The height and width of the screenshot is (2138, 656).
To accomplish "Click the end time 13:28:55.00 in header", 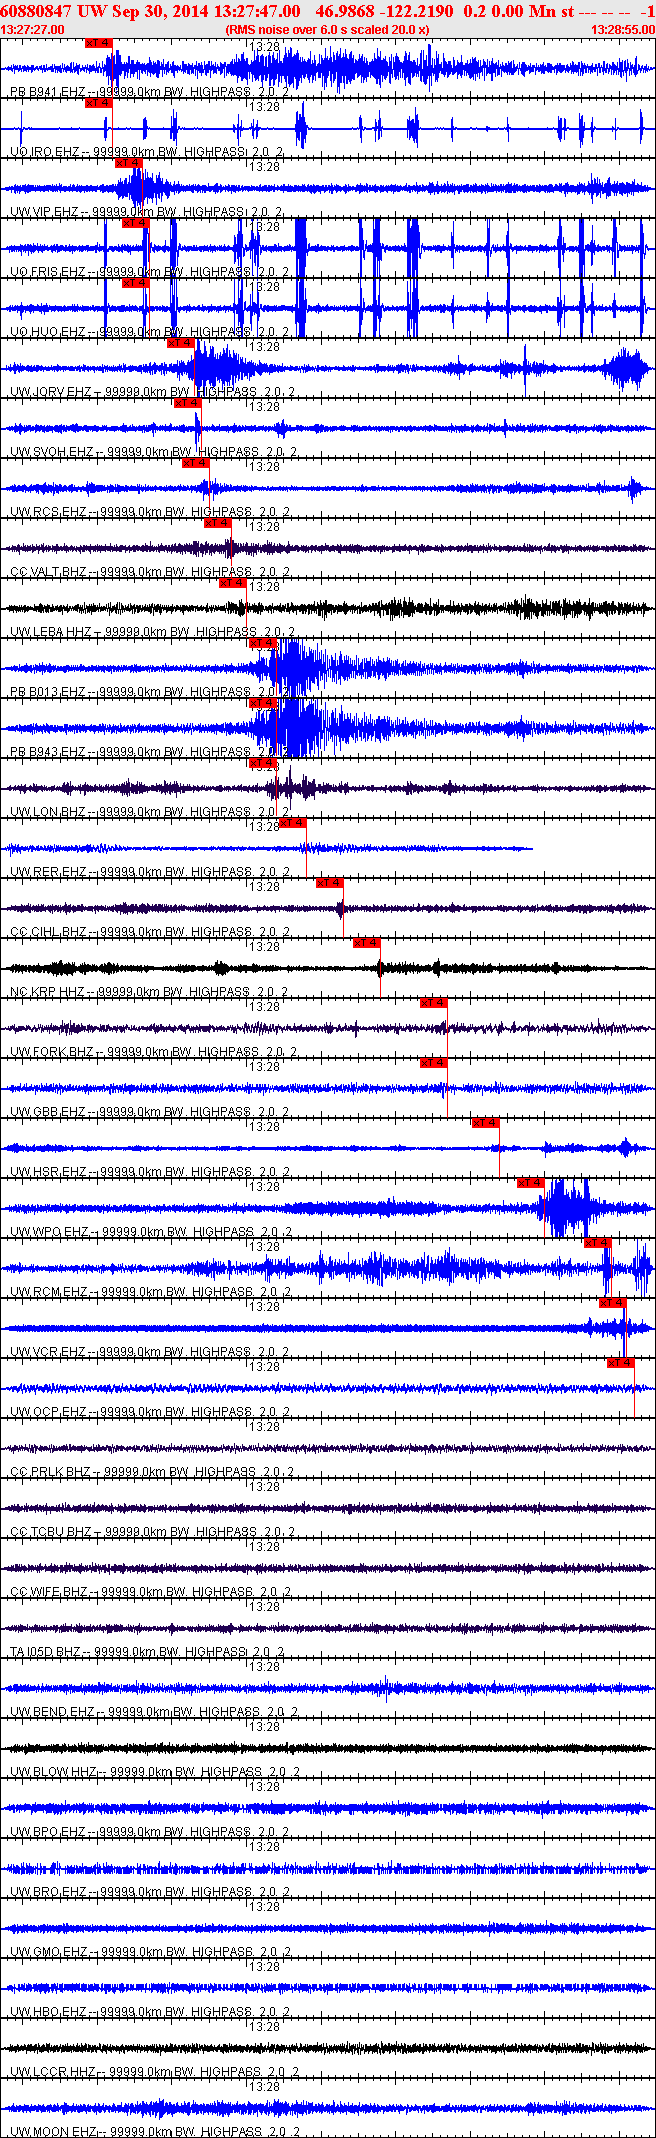I will click(623, 29).
